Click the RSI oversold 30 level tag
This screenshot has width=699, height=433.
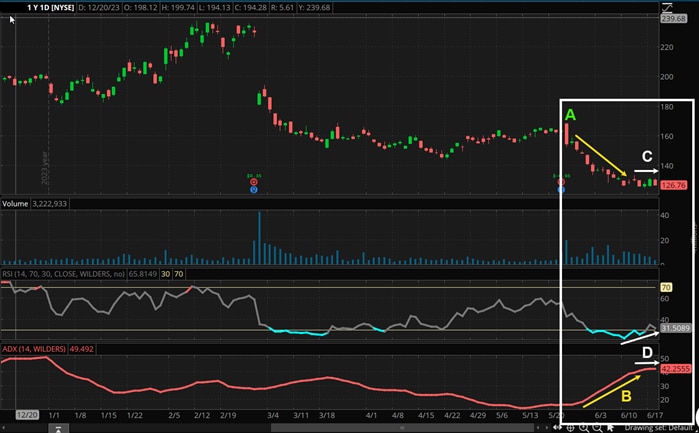pos(165,274)
